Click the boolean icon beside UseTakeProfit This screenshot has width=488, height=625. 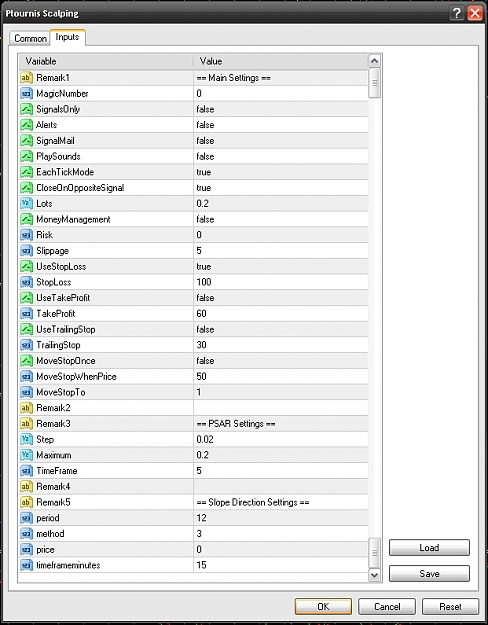pos(26,298)
